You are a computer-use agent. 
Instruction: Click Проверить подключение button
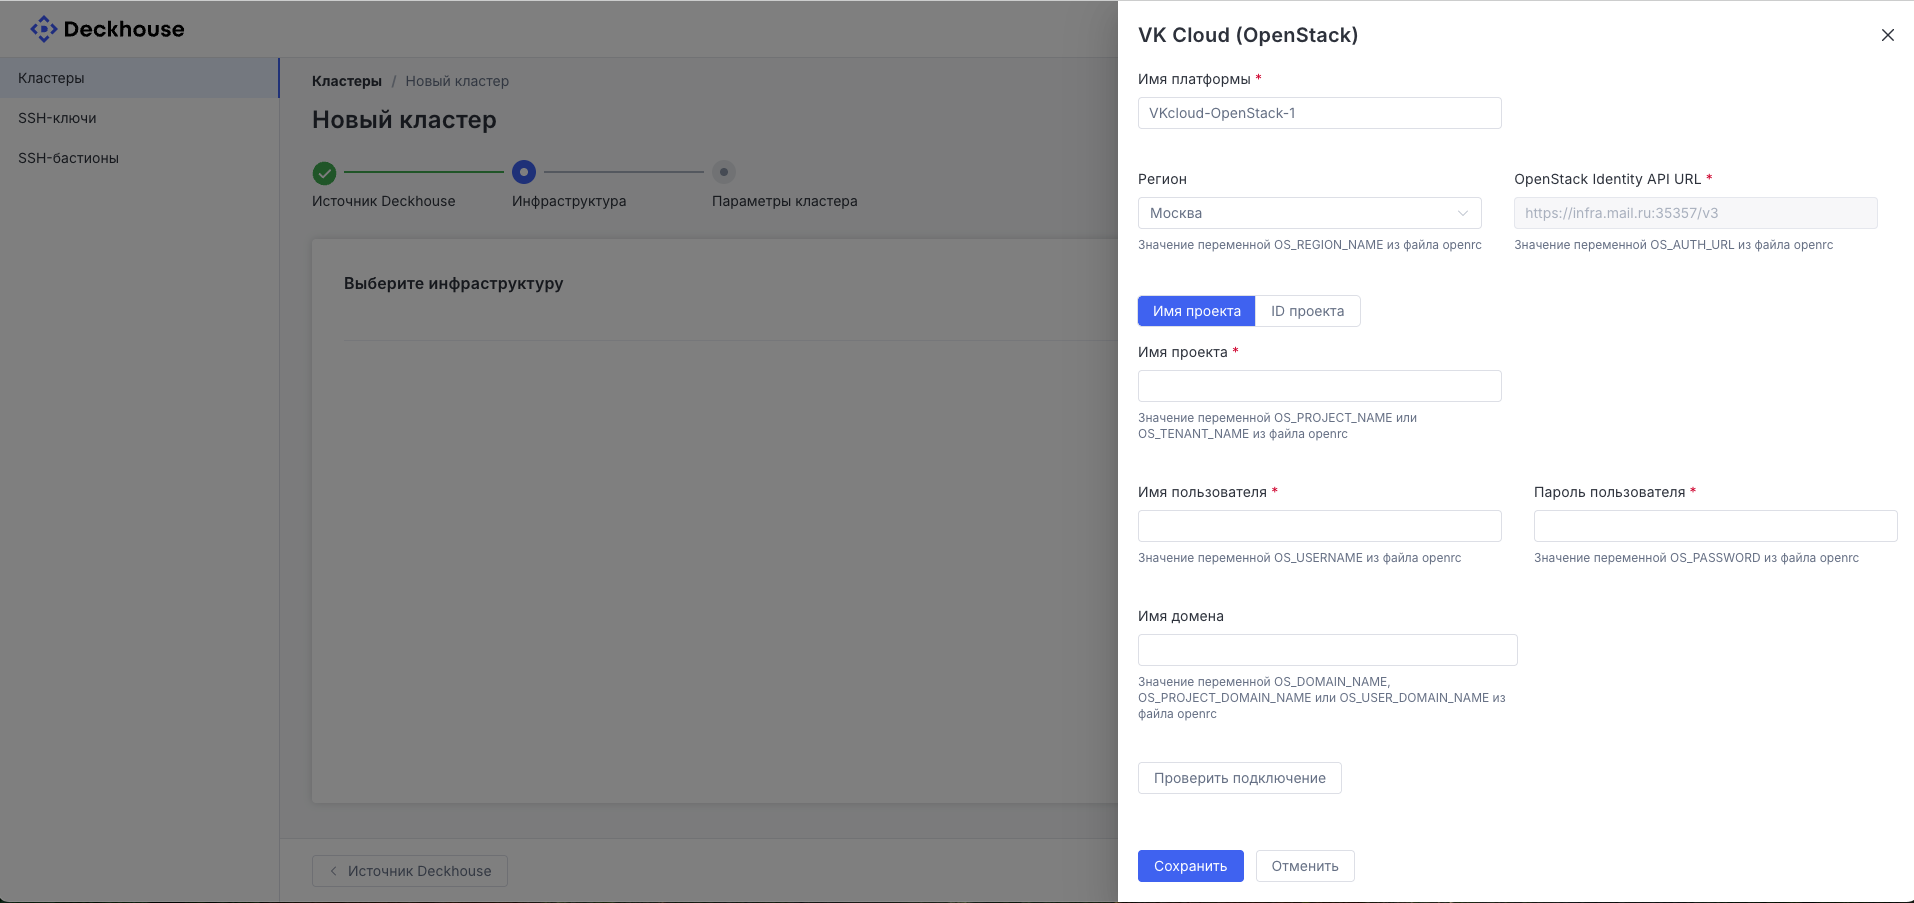tap(1239, 778)
